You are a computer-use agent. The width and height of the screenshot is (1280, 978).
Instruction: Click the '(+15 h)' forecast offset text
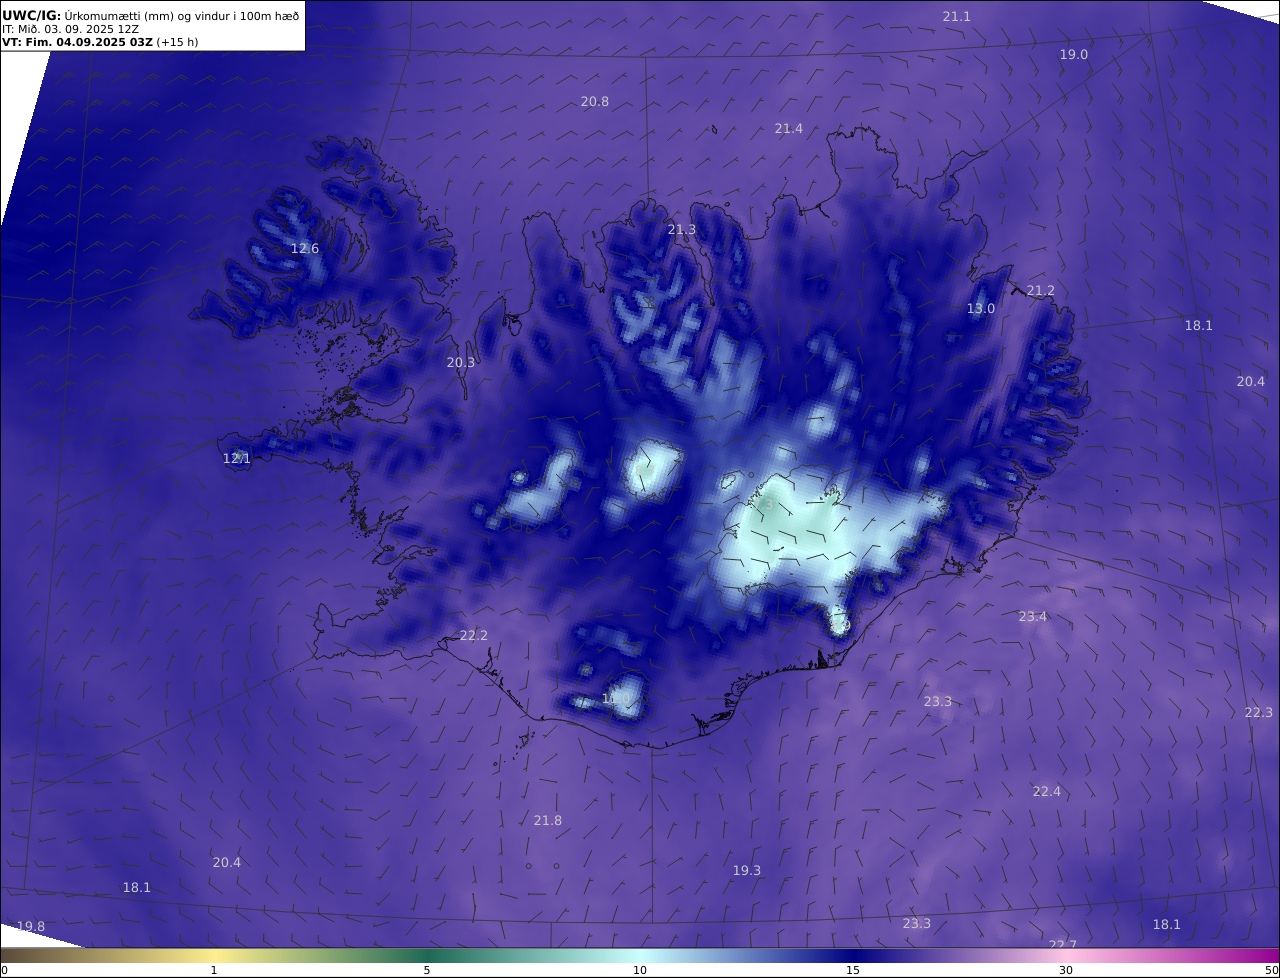(x=178, y=42)
